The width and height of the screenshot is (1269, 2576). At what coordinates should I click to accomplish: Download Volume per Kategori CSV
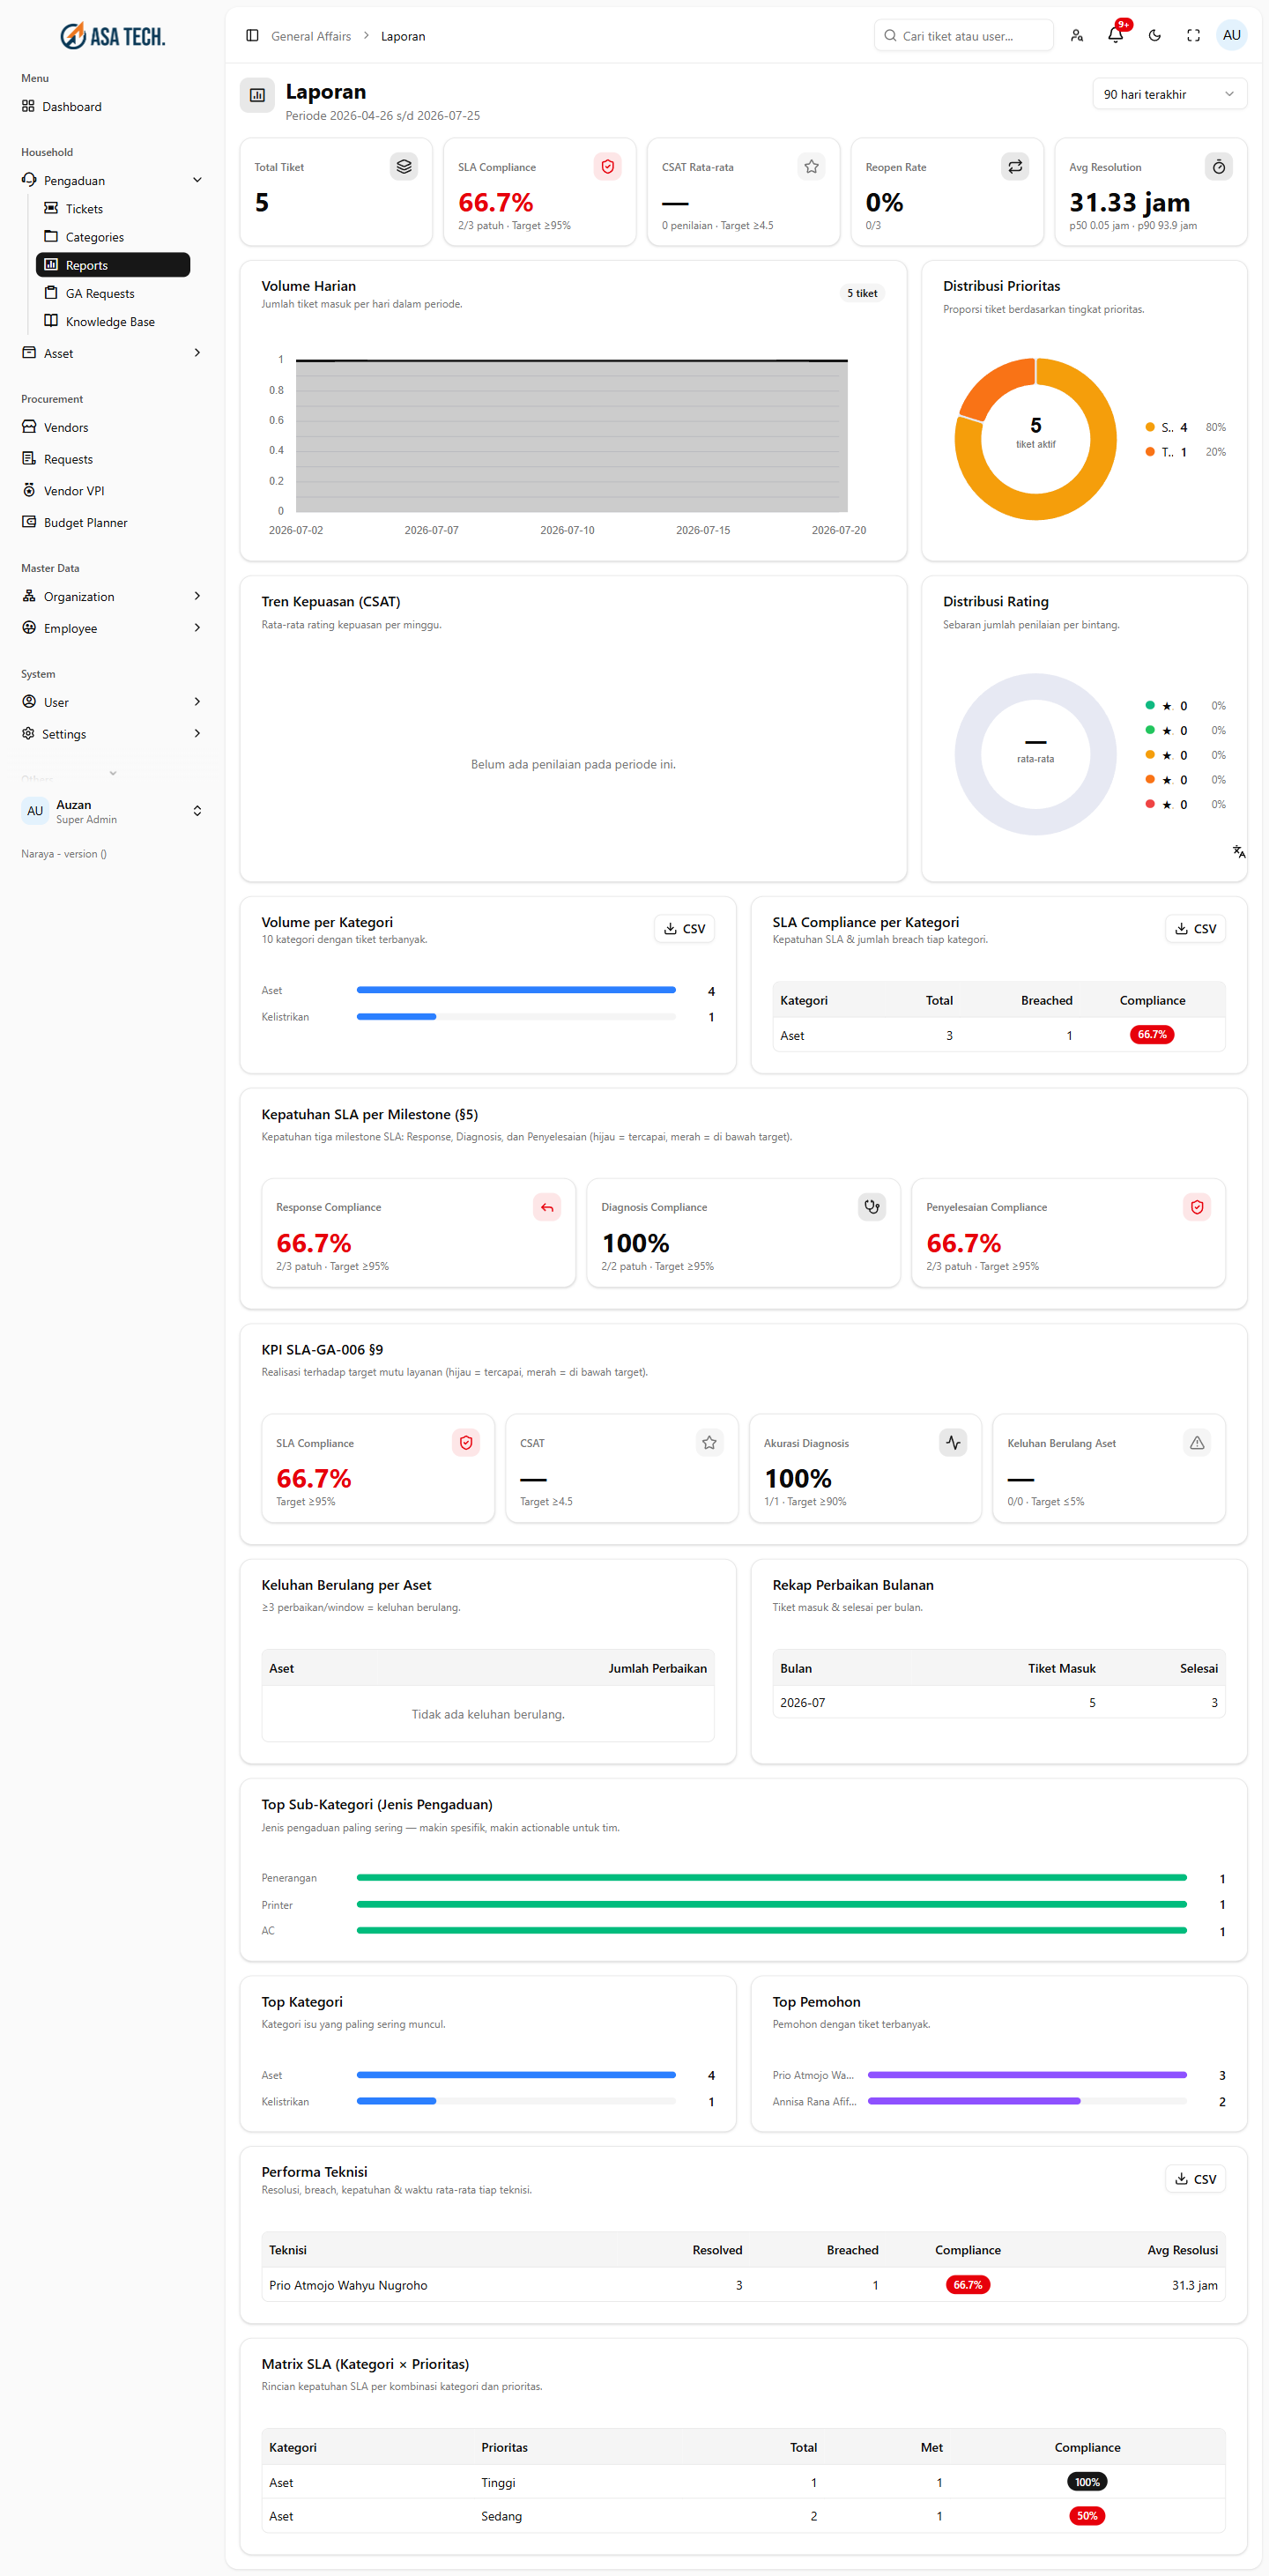(684, 928)
